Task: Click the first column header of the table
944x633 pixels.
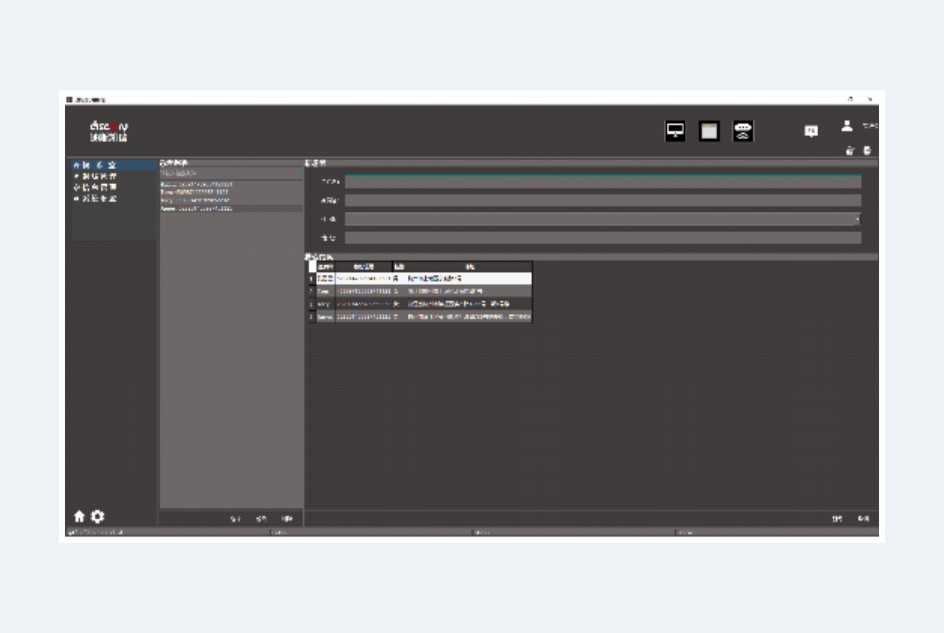Action: coord(325,267)
